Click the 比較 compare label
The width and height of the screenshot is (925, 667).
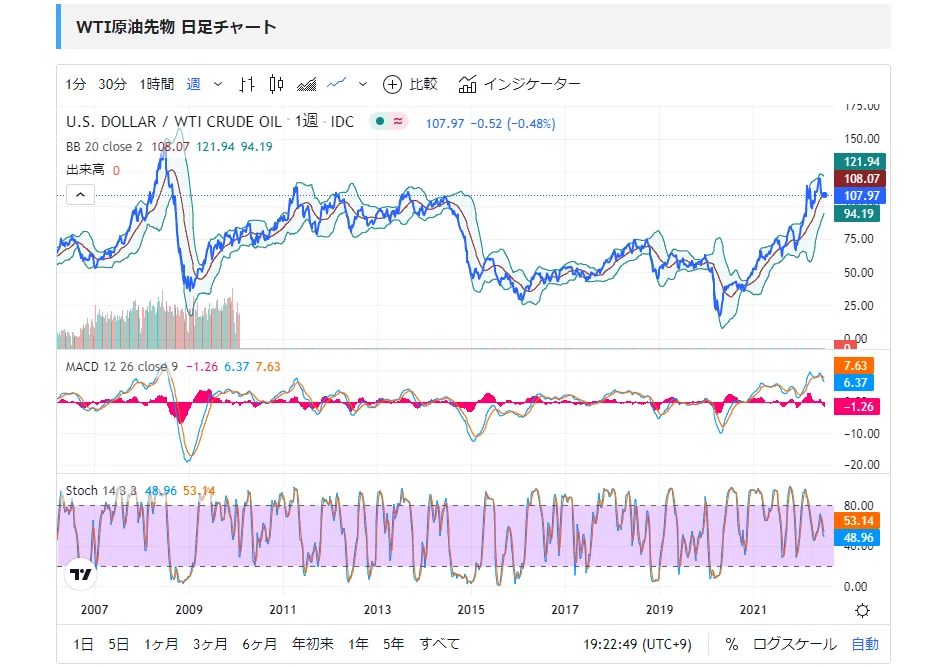(424, 84)
